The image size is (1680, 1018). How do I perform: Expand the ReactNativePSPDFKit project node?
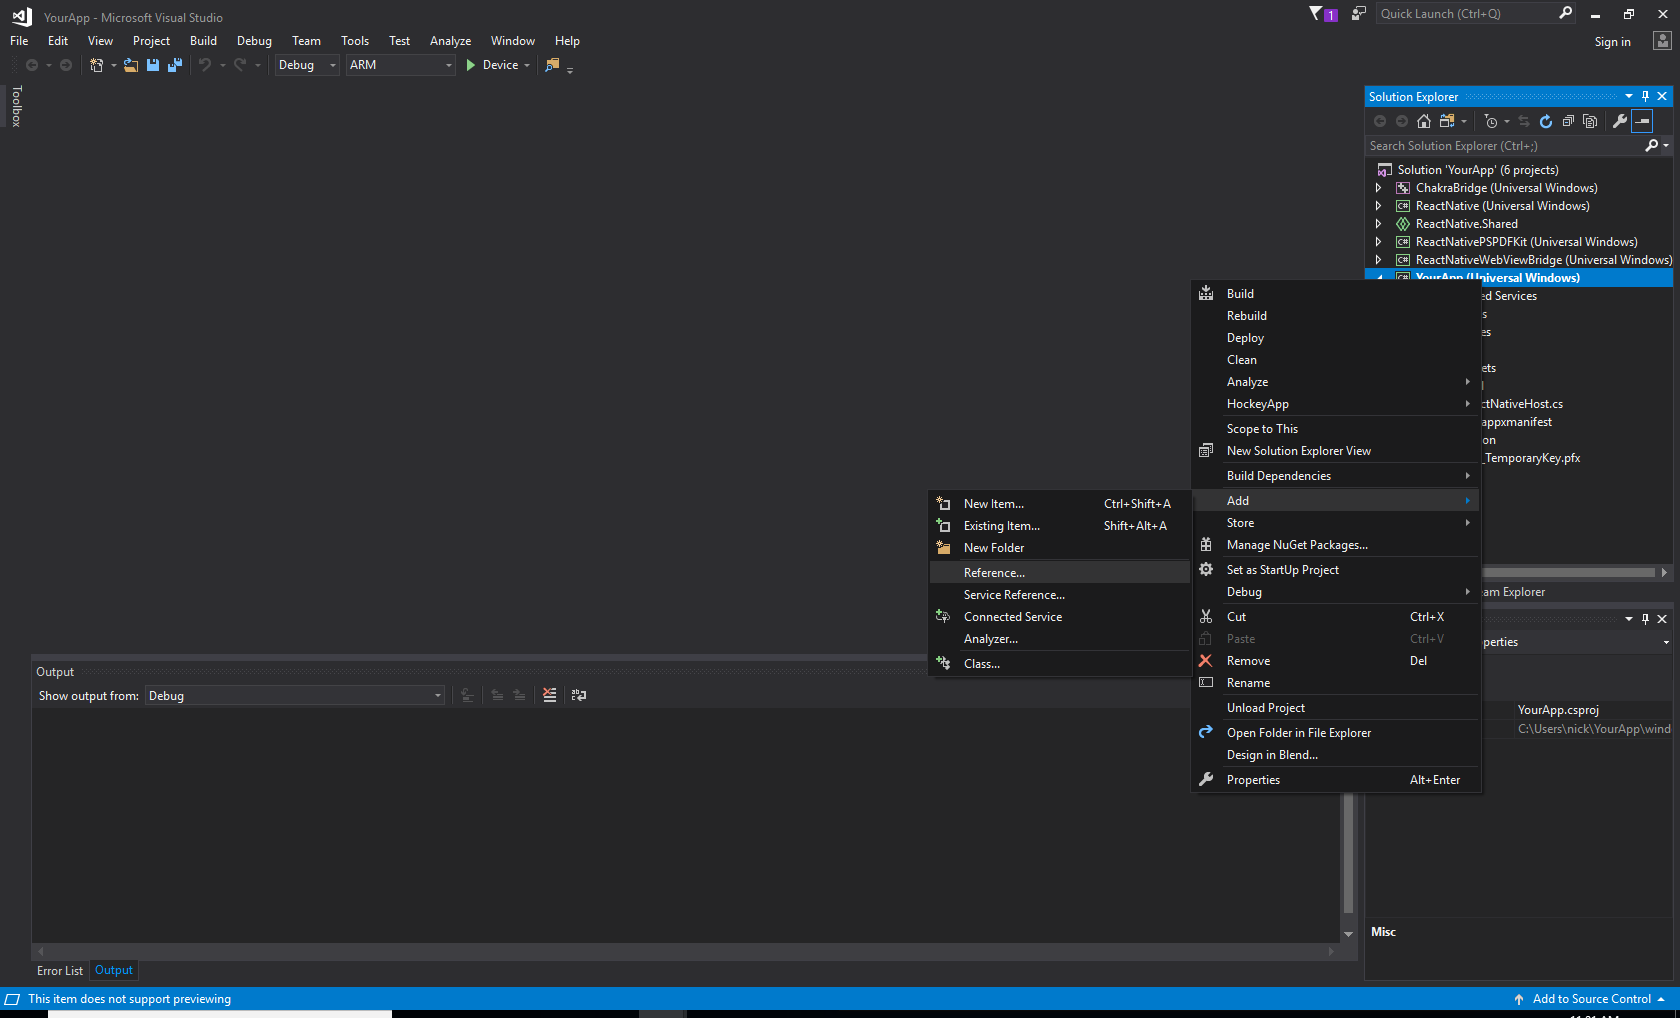1378,242
